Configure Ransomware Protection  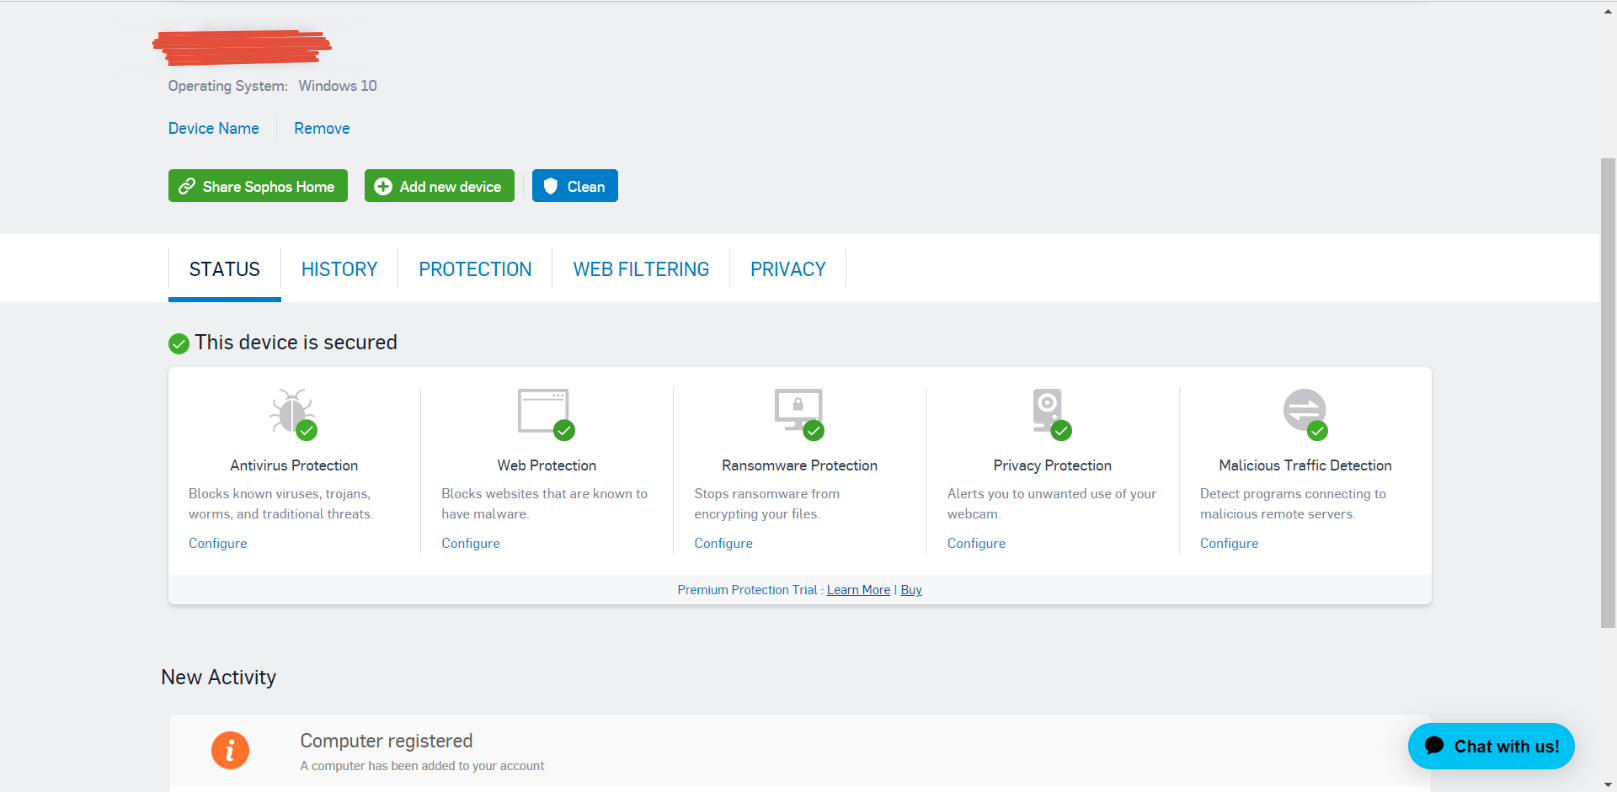[x=724, y=543]
